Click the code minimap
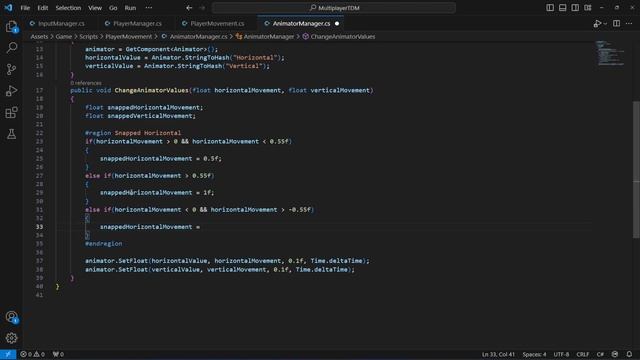Screen dimensions: 640x360 click(x=611, y=53)
